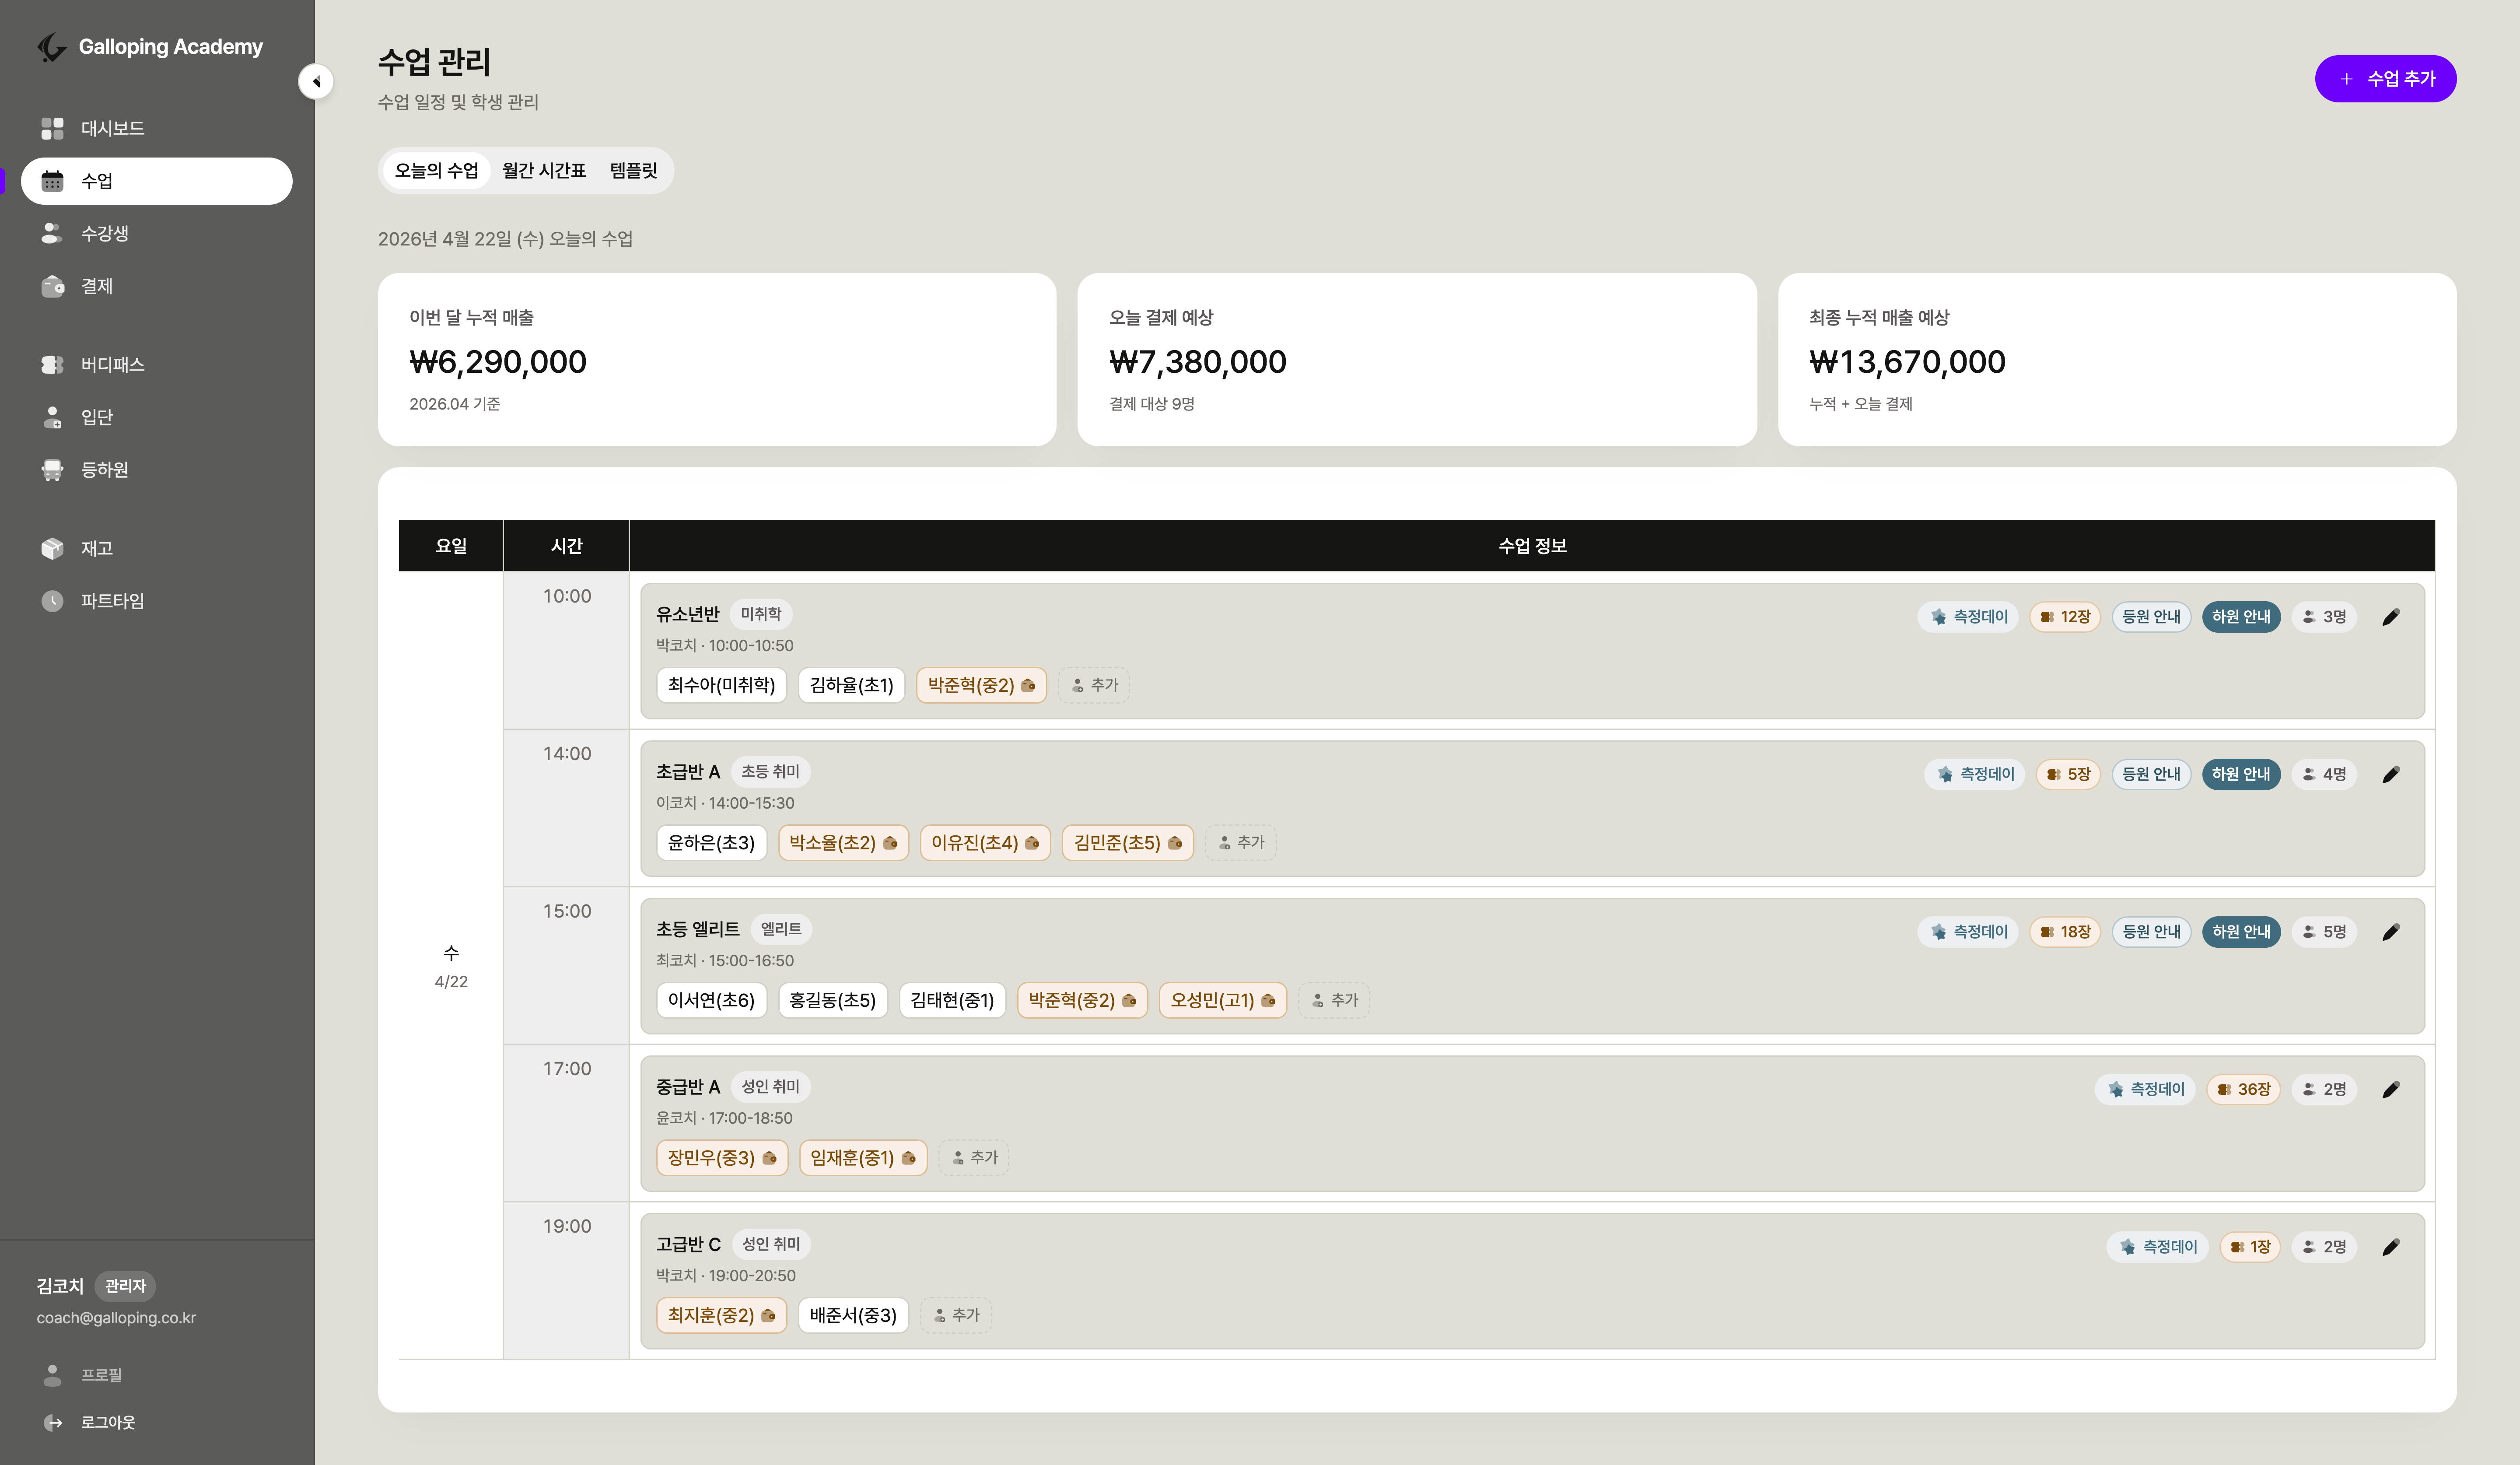Add student to 초등 엘리트 via 추가
The height and width of the screenshot is (1465, 2520).
click(x=1334, y=1000)
